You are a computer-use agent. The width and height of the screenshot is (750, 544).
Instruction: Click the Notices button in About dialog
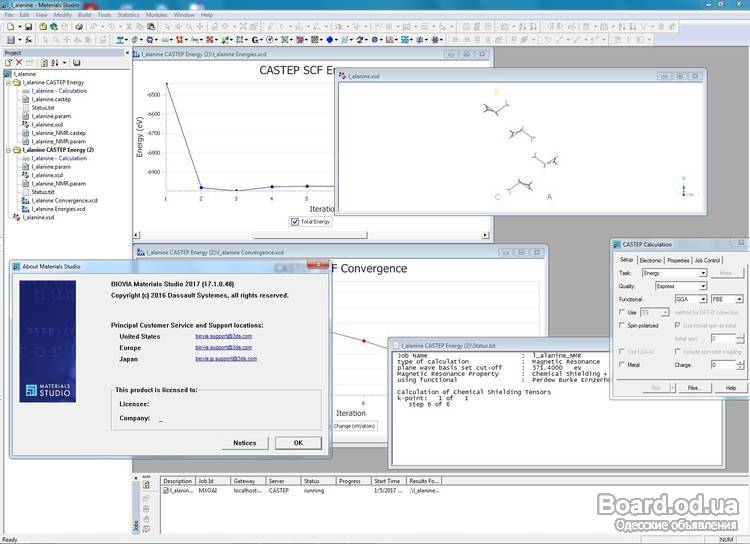click(245, 443)
